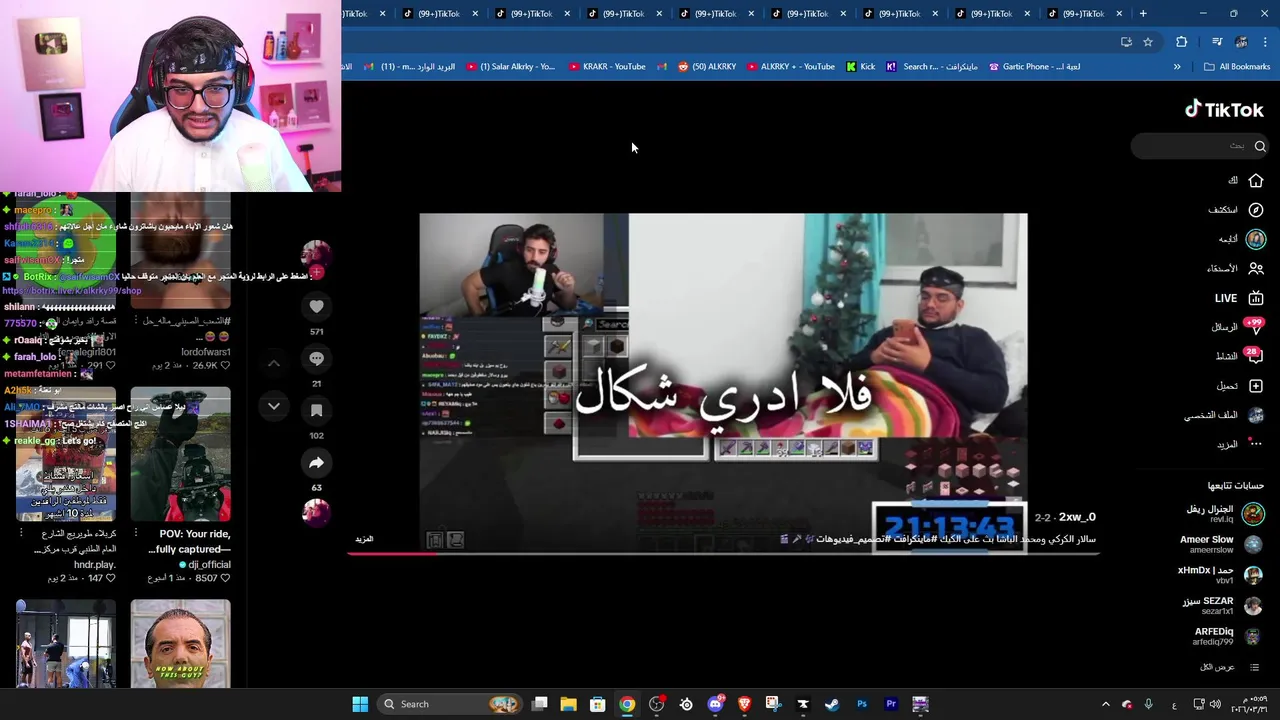Open the Gartic Phone bookmark

pos(1034,67)
